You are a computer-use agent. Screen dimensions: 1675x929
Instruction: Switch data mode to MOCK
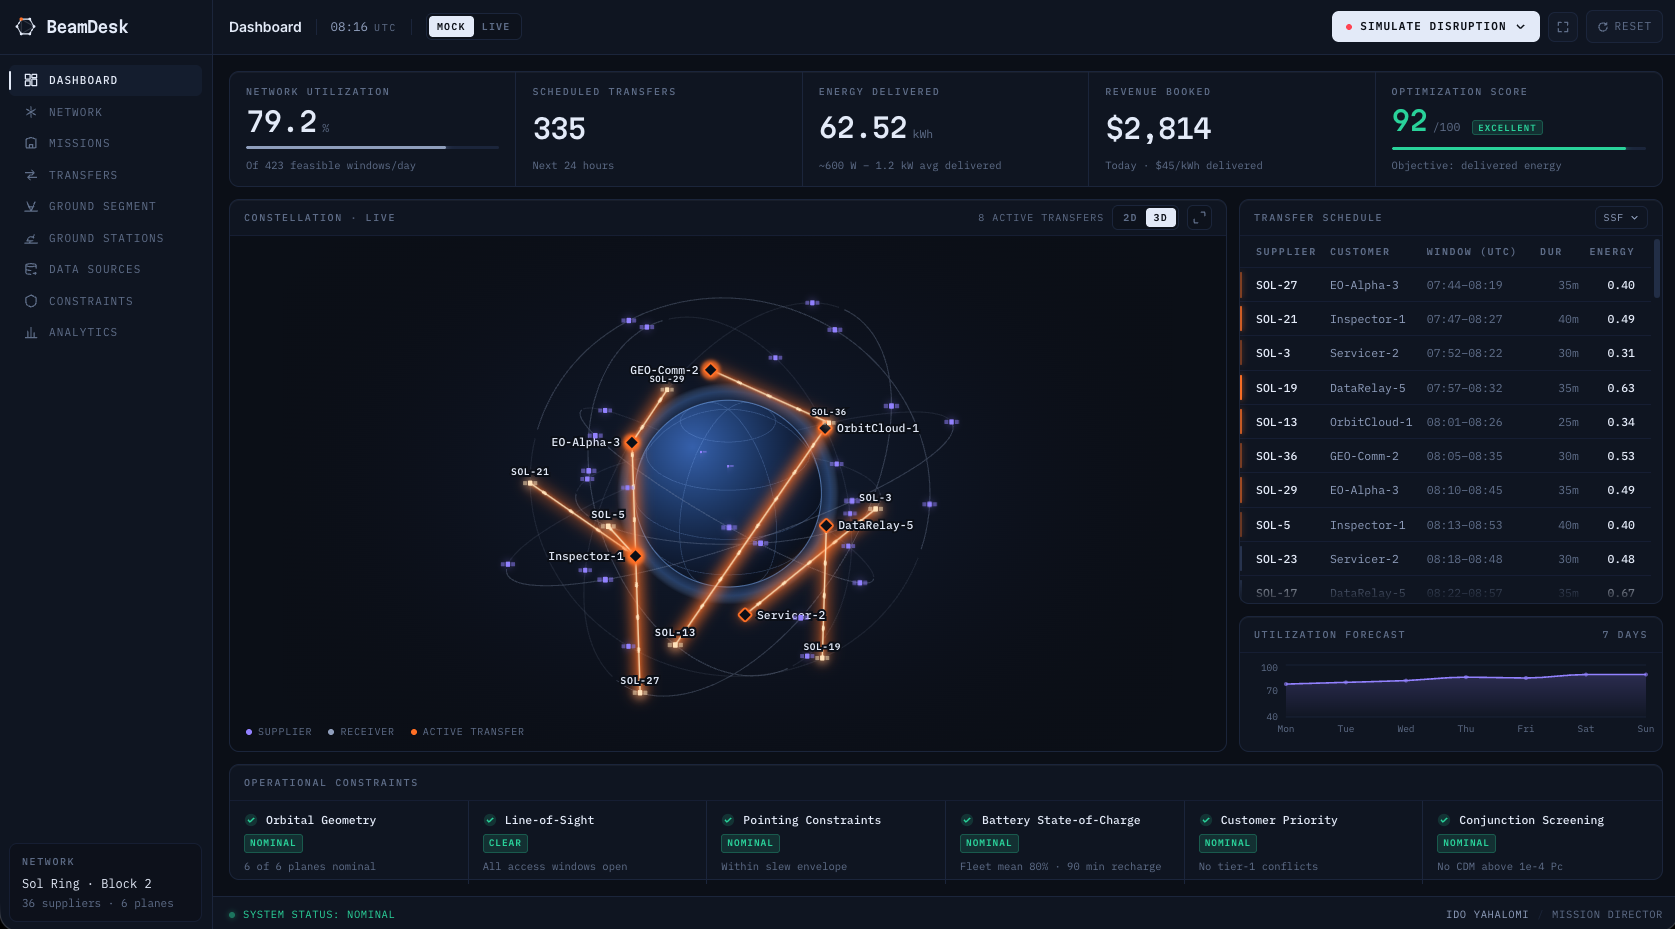(451, 27)
